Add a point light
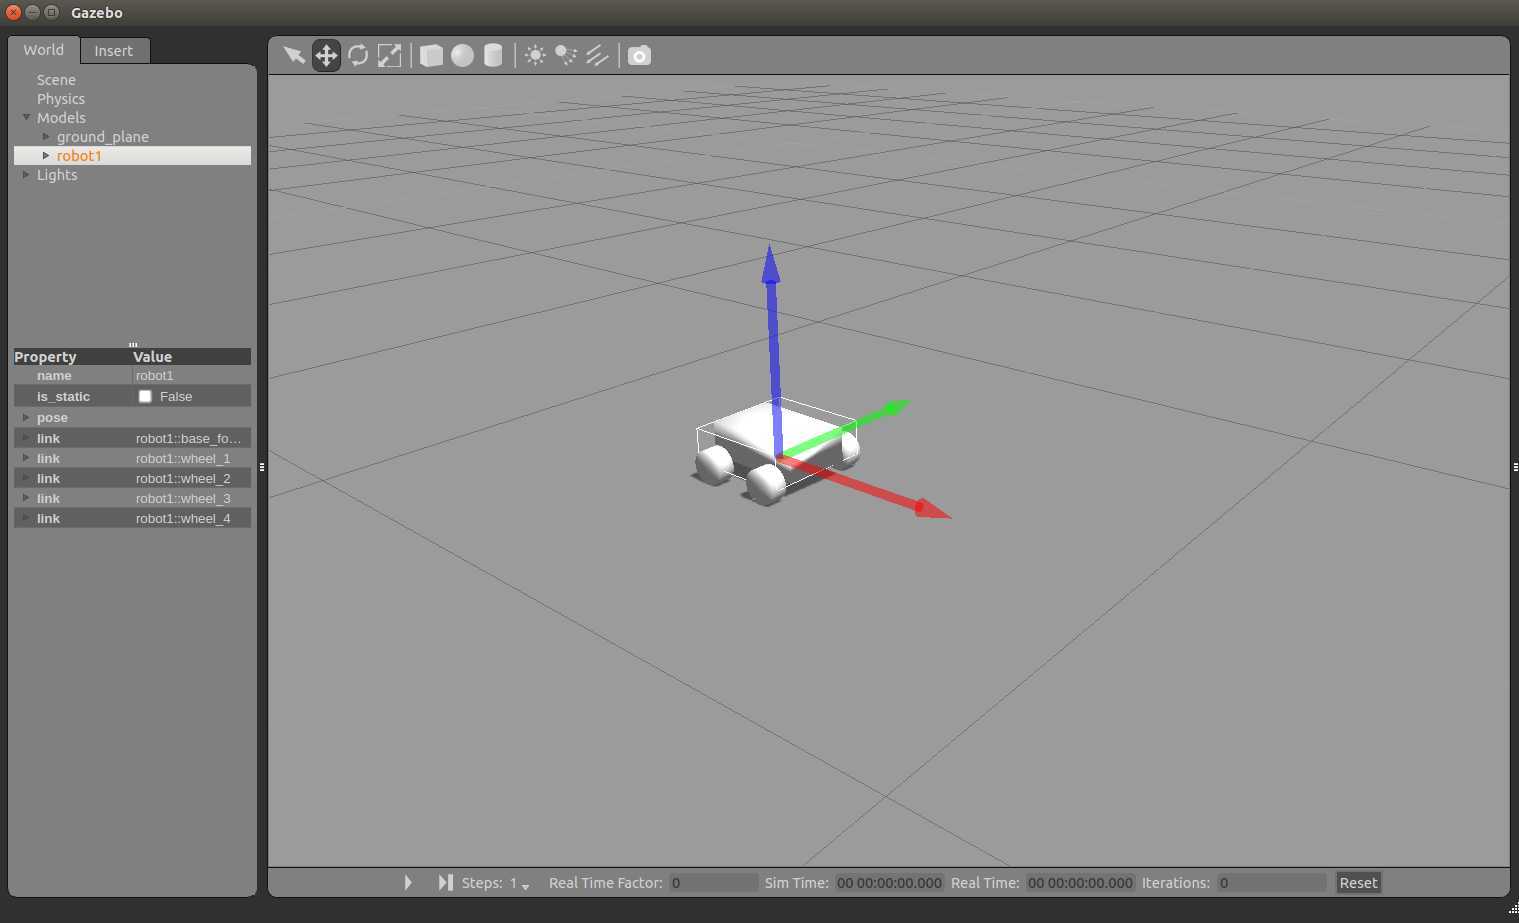This screenshot has width=1519, height=923. pos(535,55)
